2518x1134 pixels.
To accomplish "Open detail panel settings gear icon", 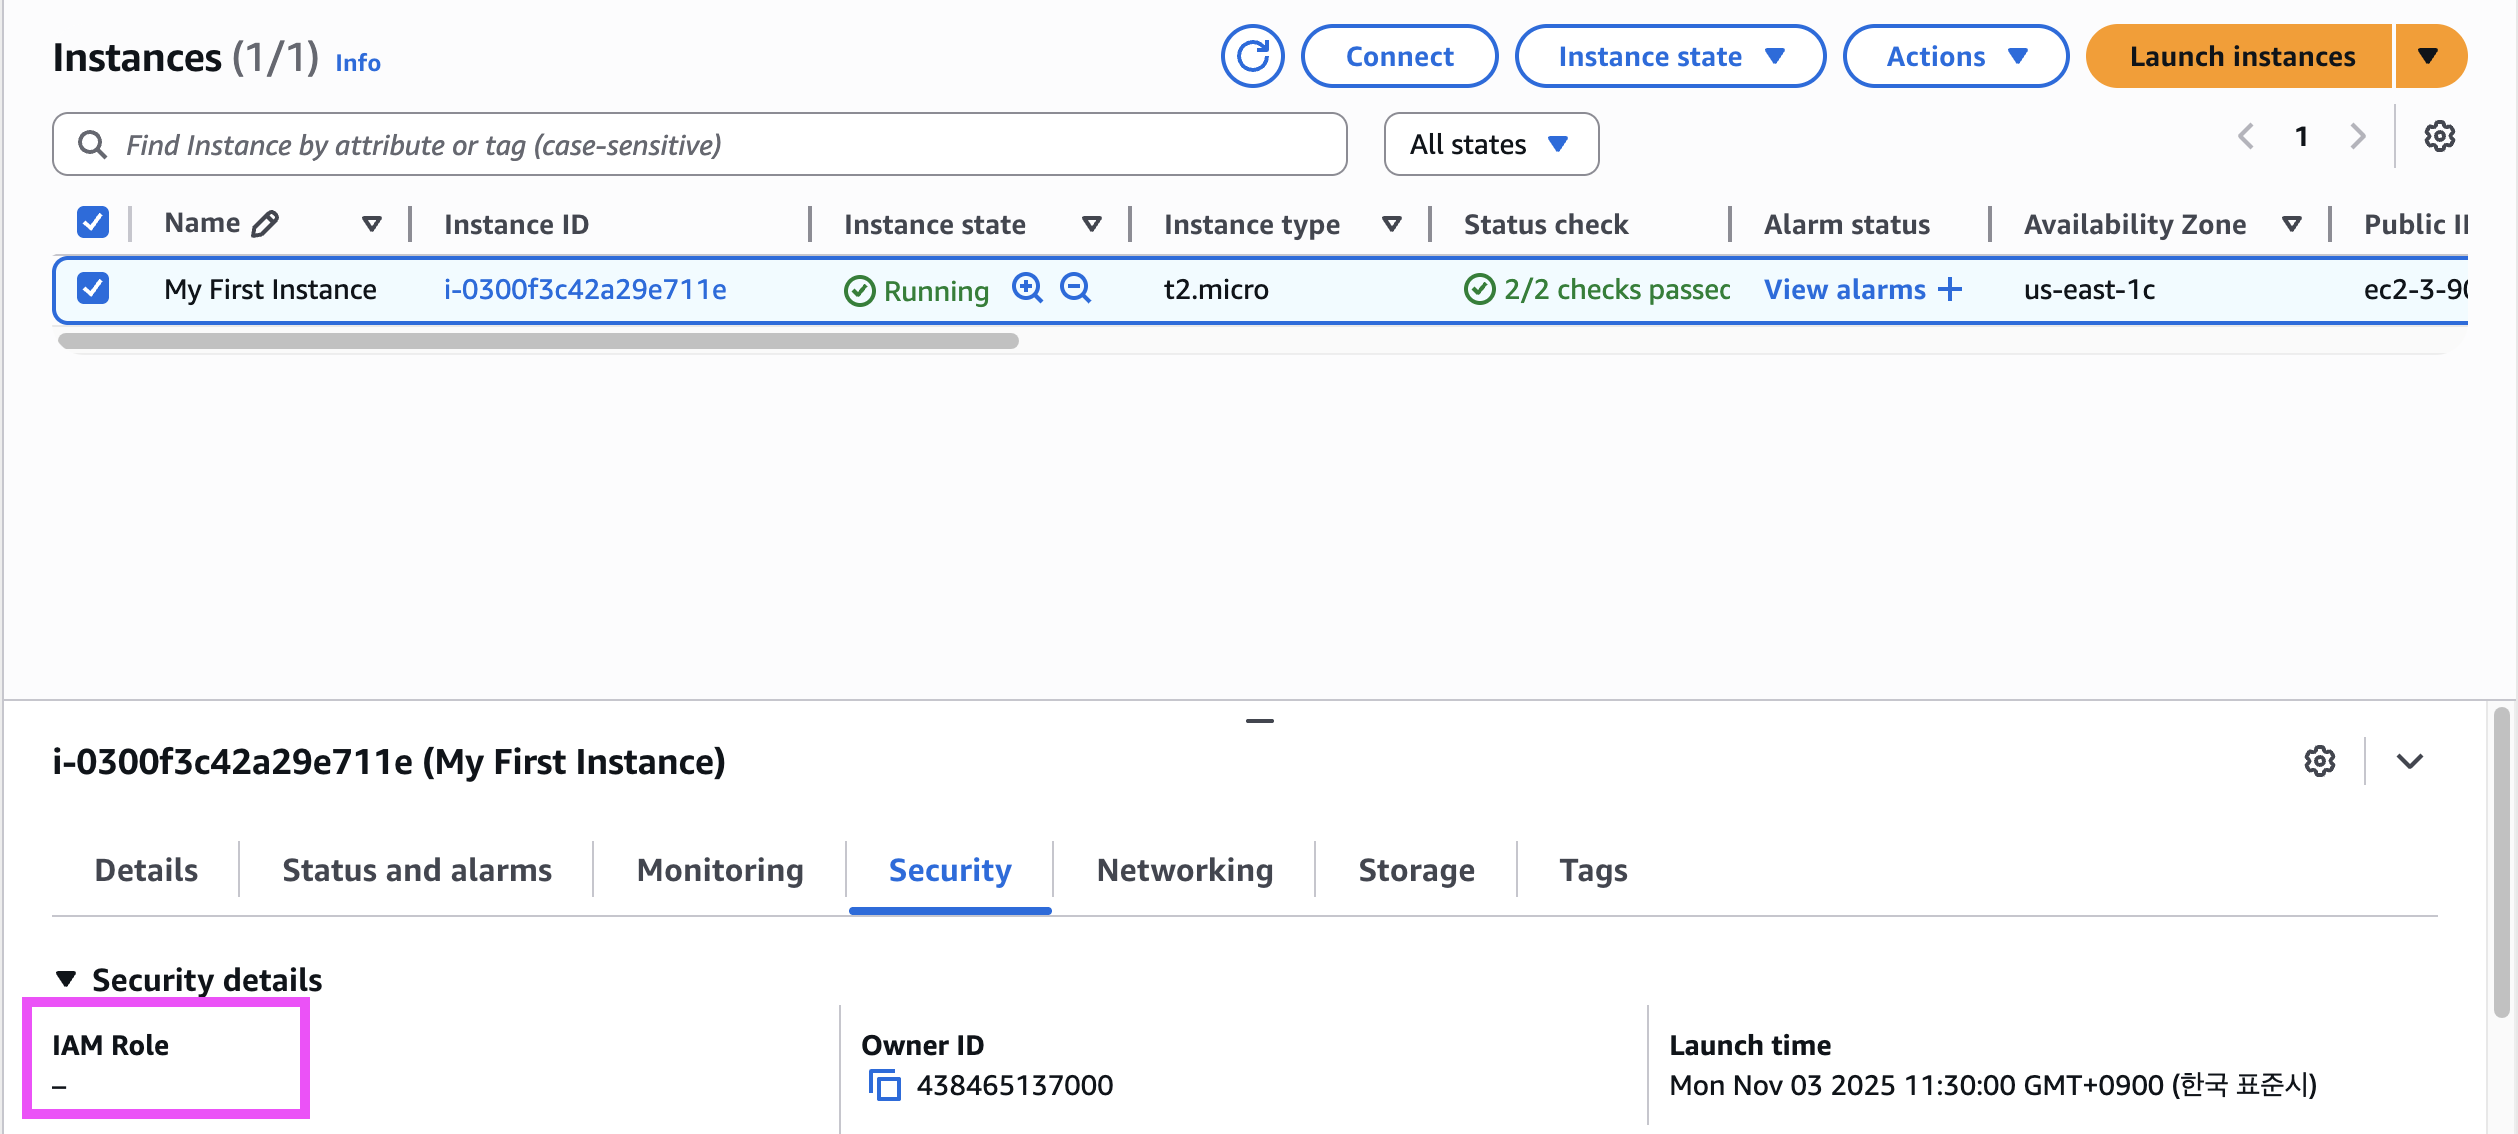I will pos(2319,762).
